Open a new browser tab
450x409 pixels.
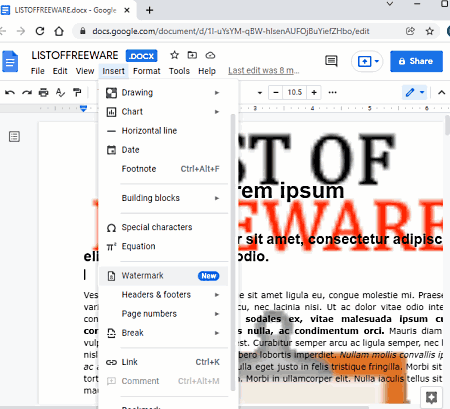(150, 10)
